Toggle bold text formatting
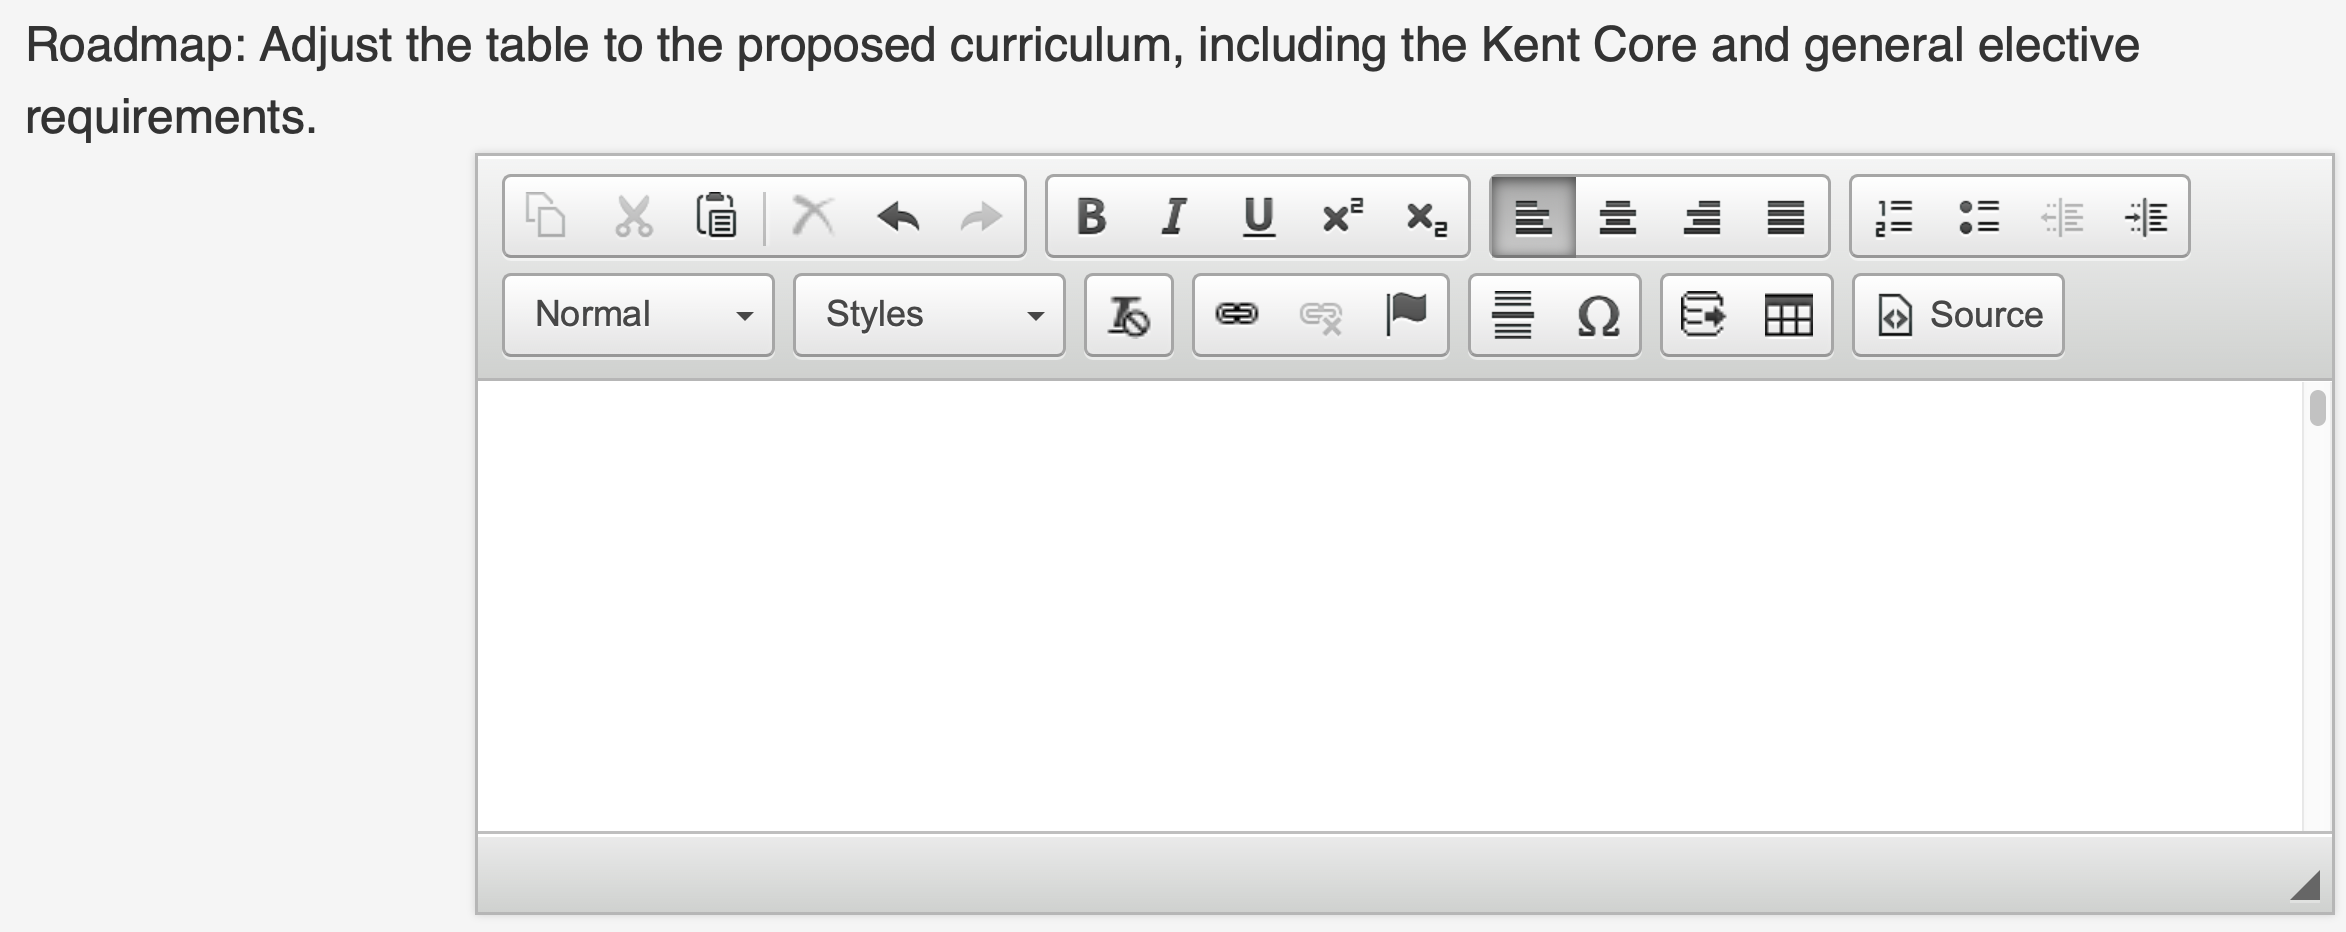Viewport: 2346px width, 932px height. pos(1091,215)
